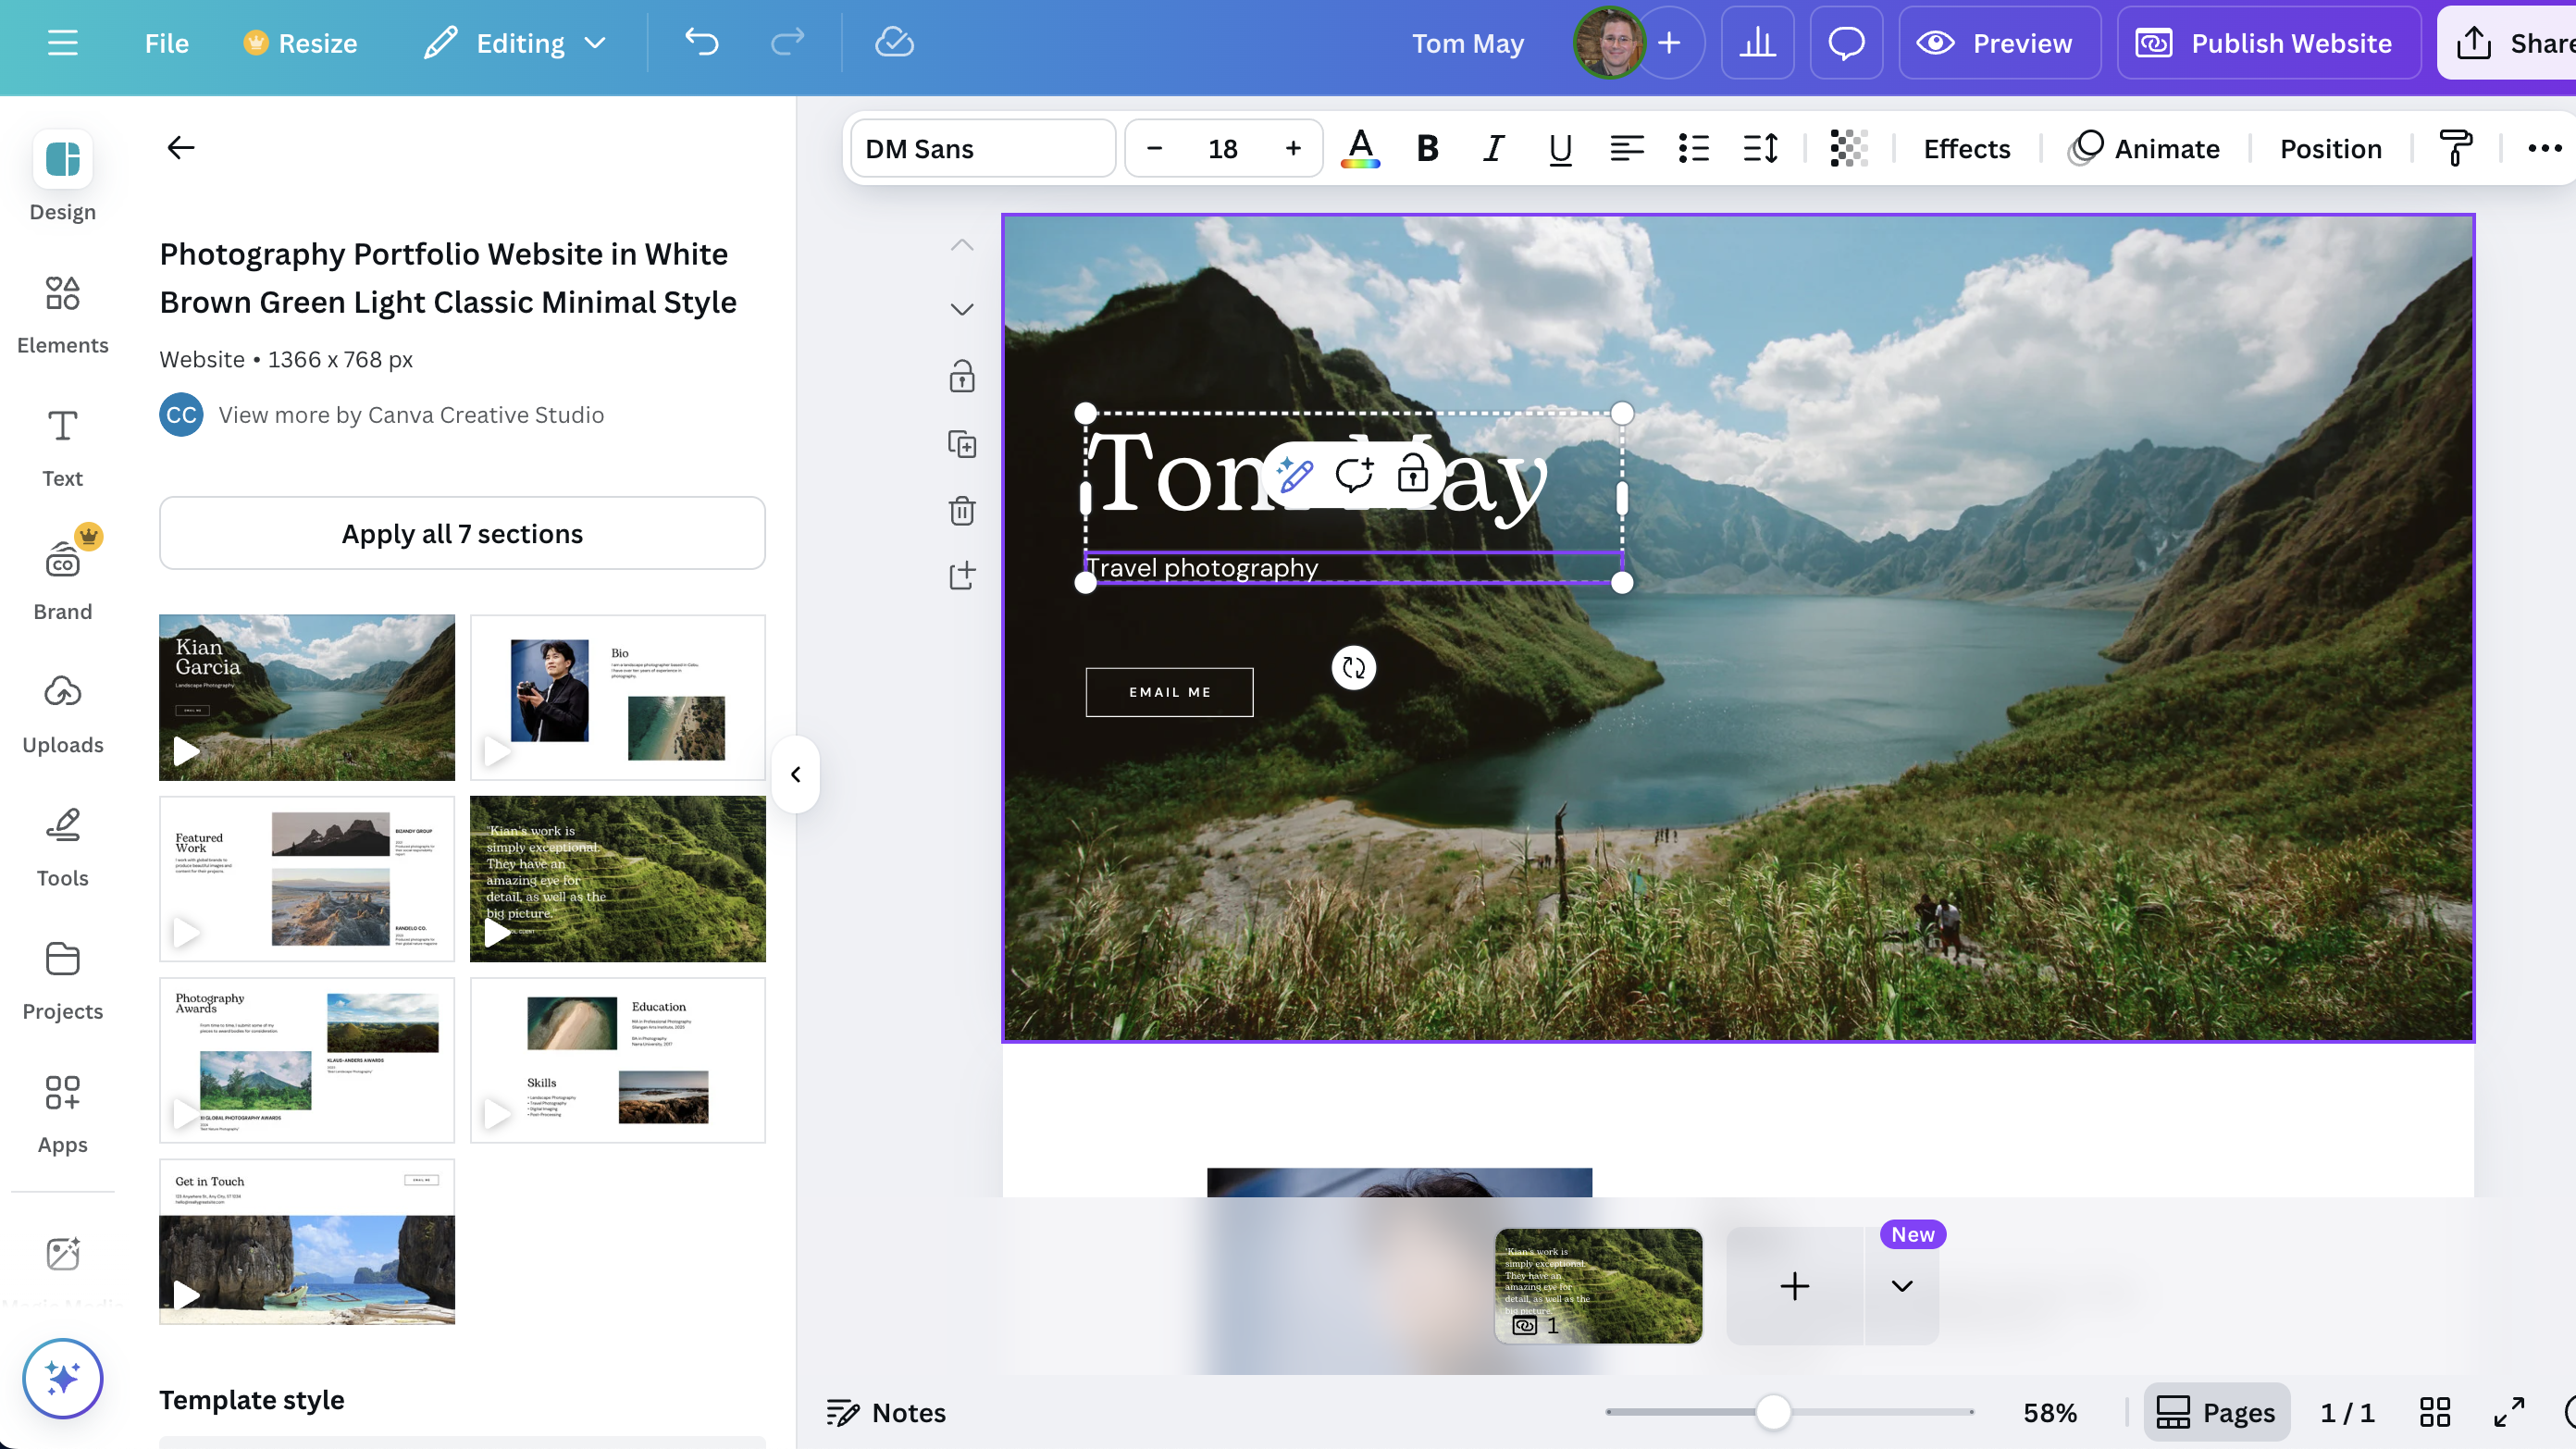Toggle bold formatting
Image resolution: width=2576 pixels, height=1449 pixels.
(x=1427, y=149)
